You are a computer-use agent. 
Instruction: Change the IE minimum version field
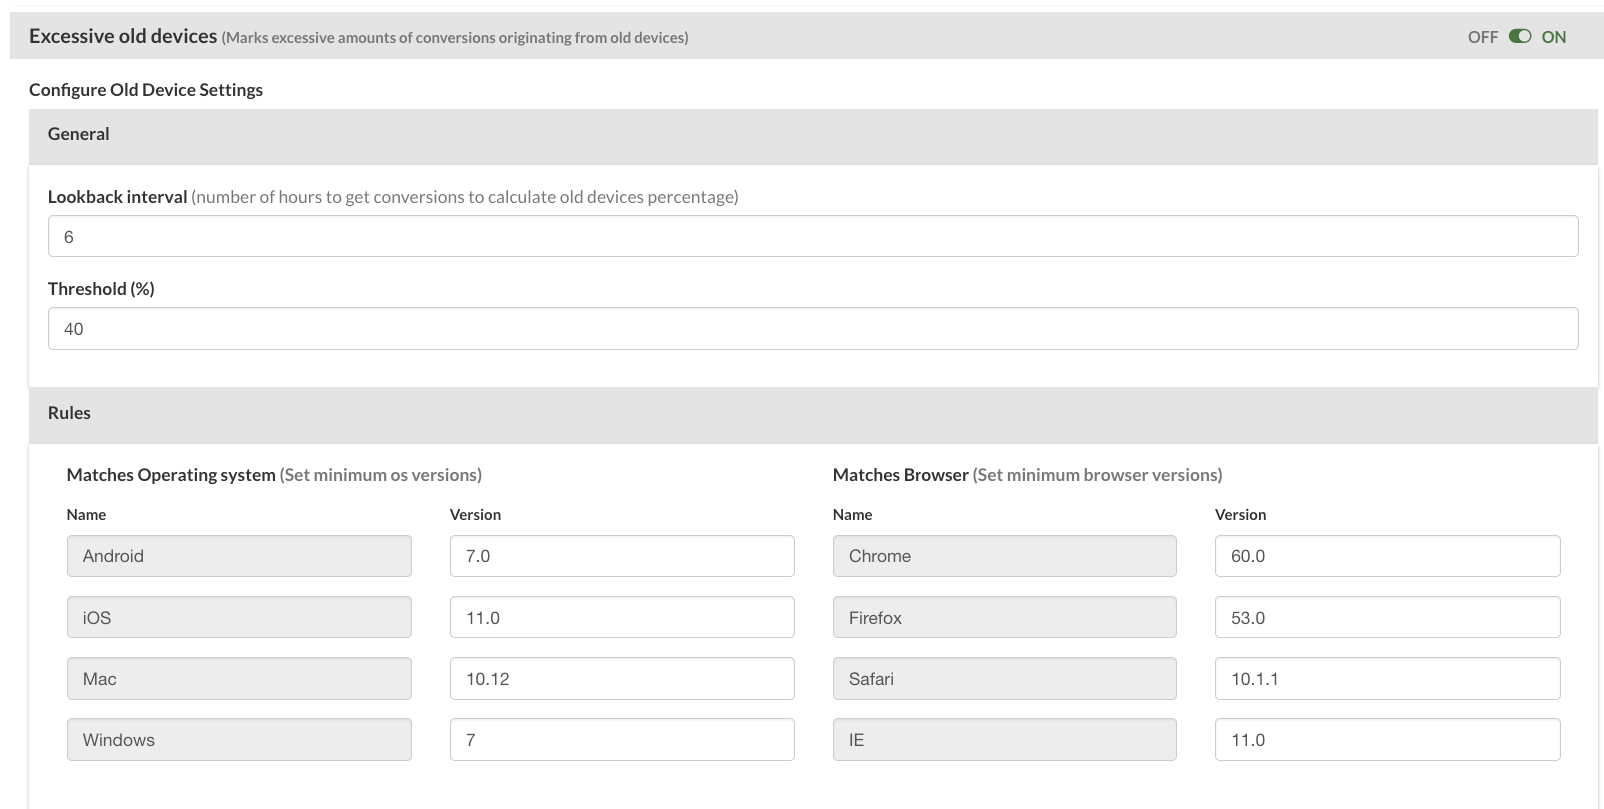1388,740
